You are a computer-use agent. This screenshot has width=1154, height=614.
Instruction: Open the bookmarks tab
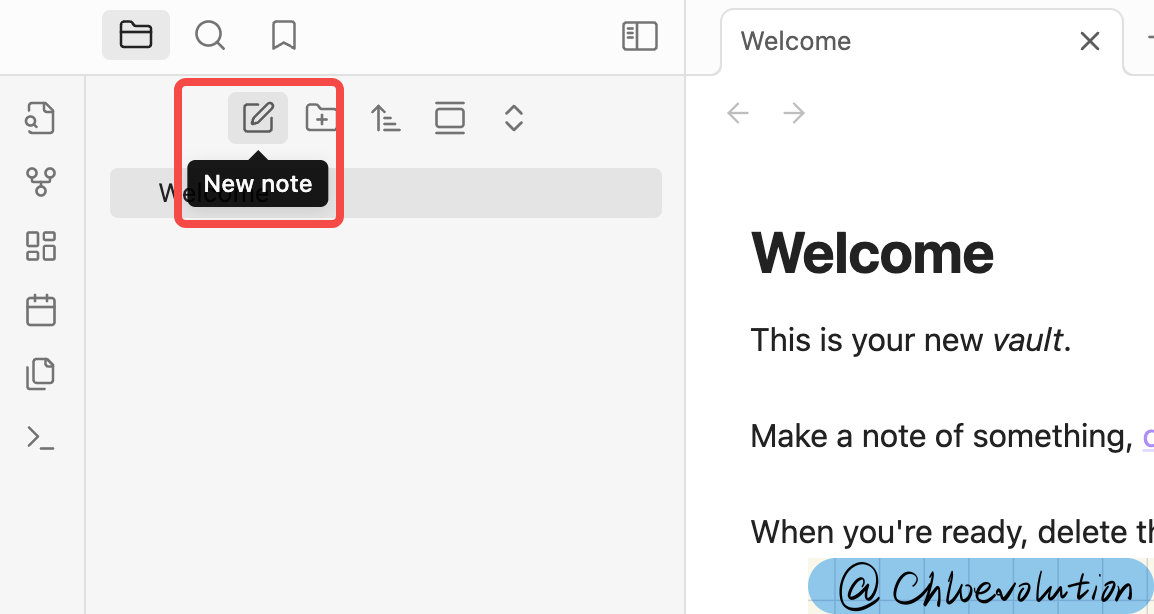pyautogui.click(x=283, y=35)
